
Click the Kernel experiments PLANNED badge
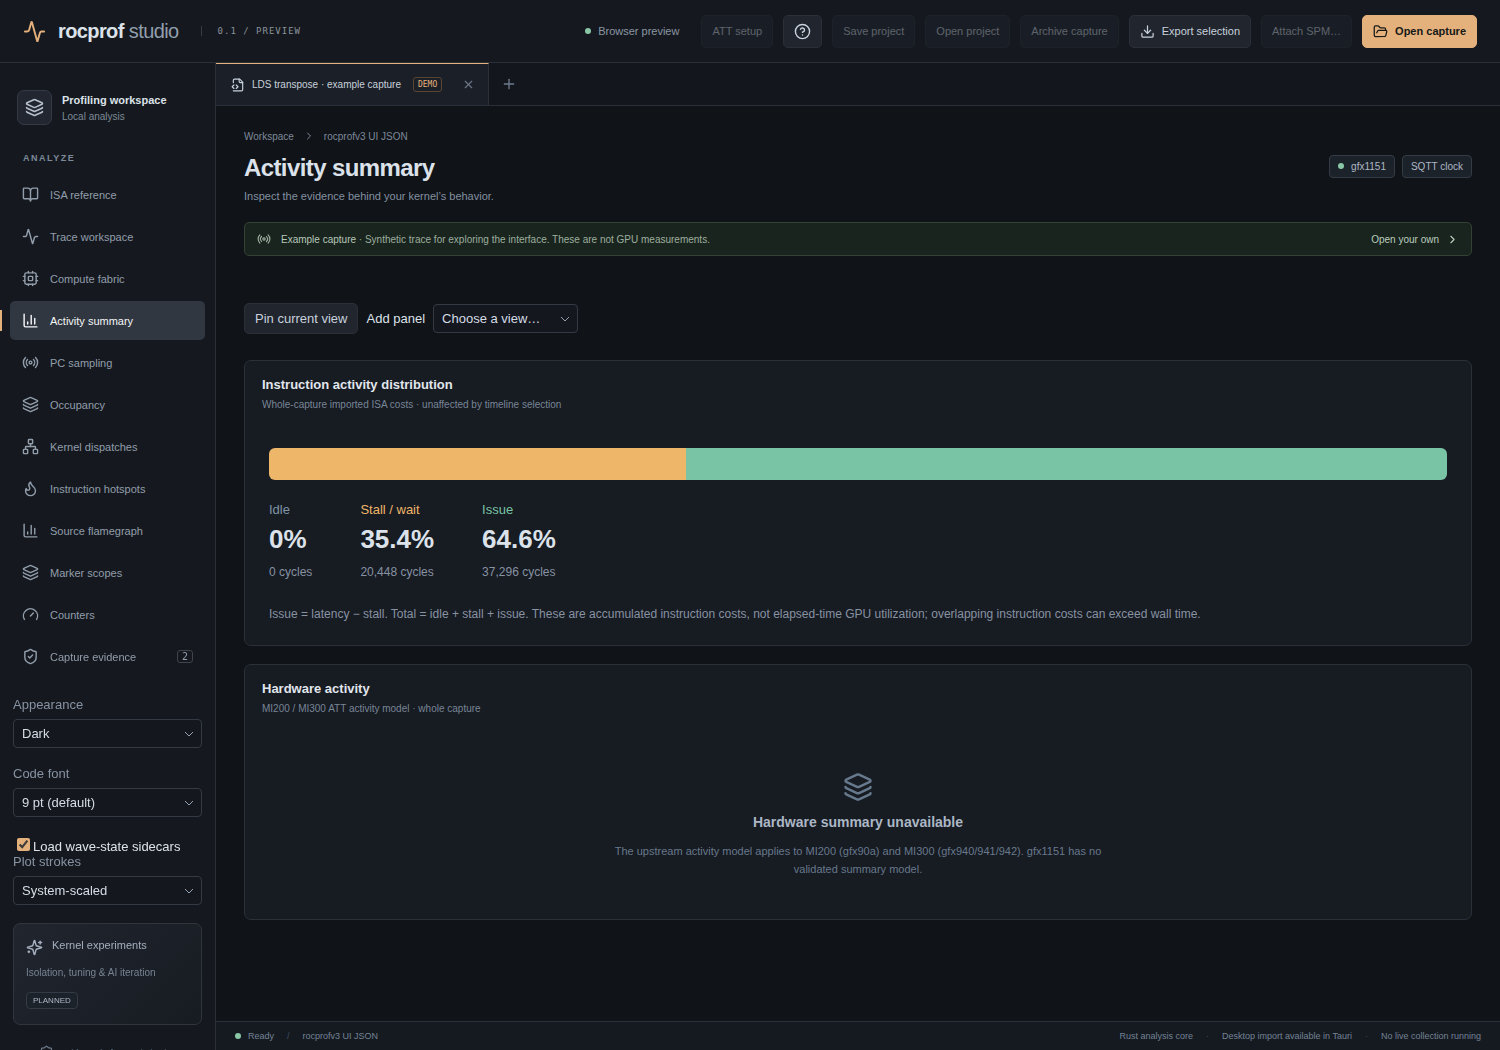click(52, 1001)
